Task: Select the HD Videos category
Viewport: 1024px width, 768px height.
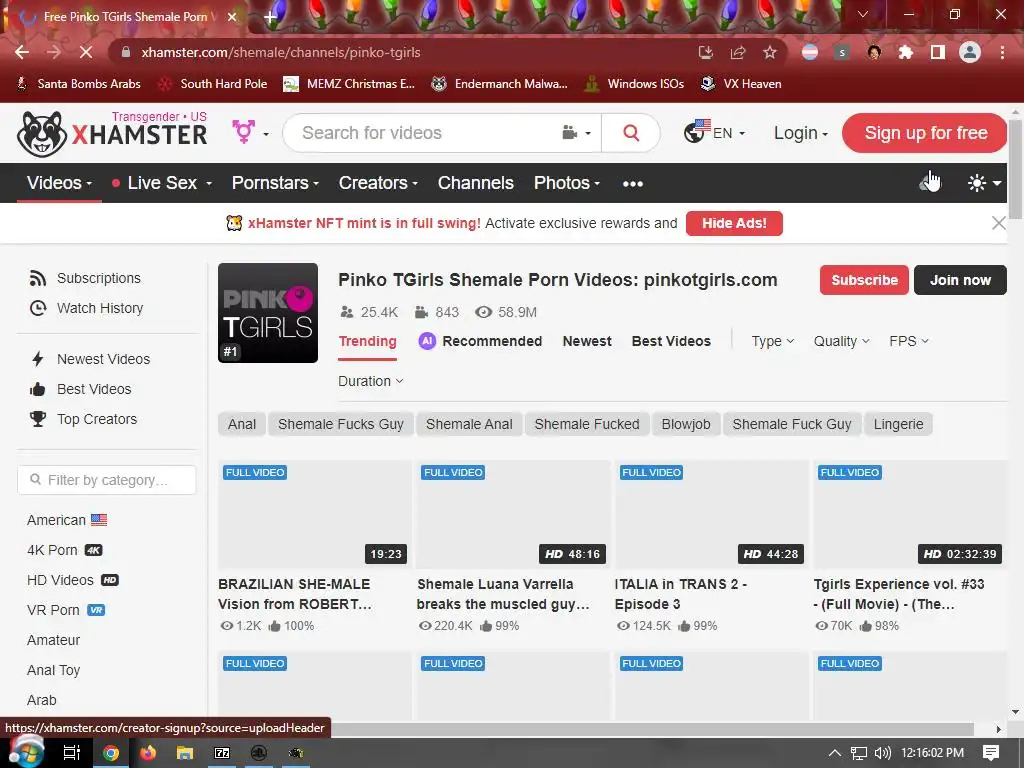Action: pyautogui.click(x=72, y=580)
